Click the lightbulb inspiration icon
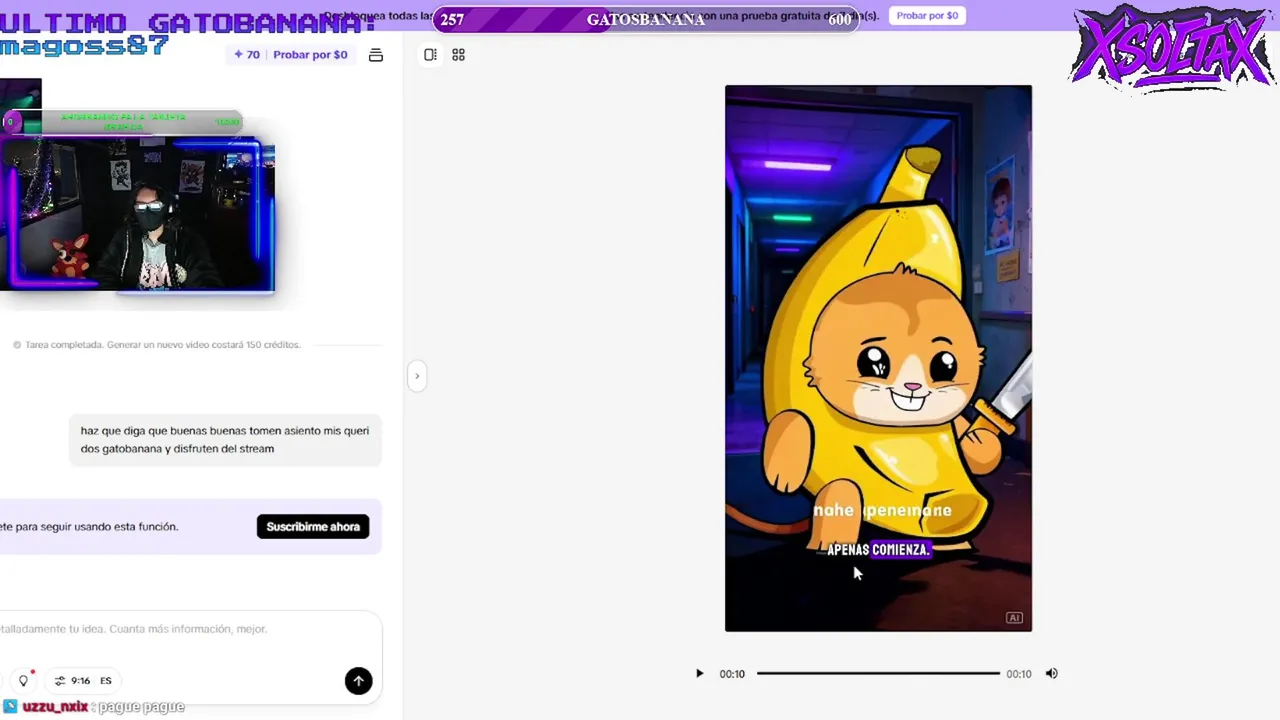This screenshot has width=1280, height=720. [24, 680]
